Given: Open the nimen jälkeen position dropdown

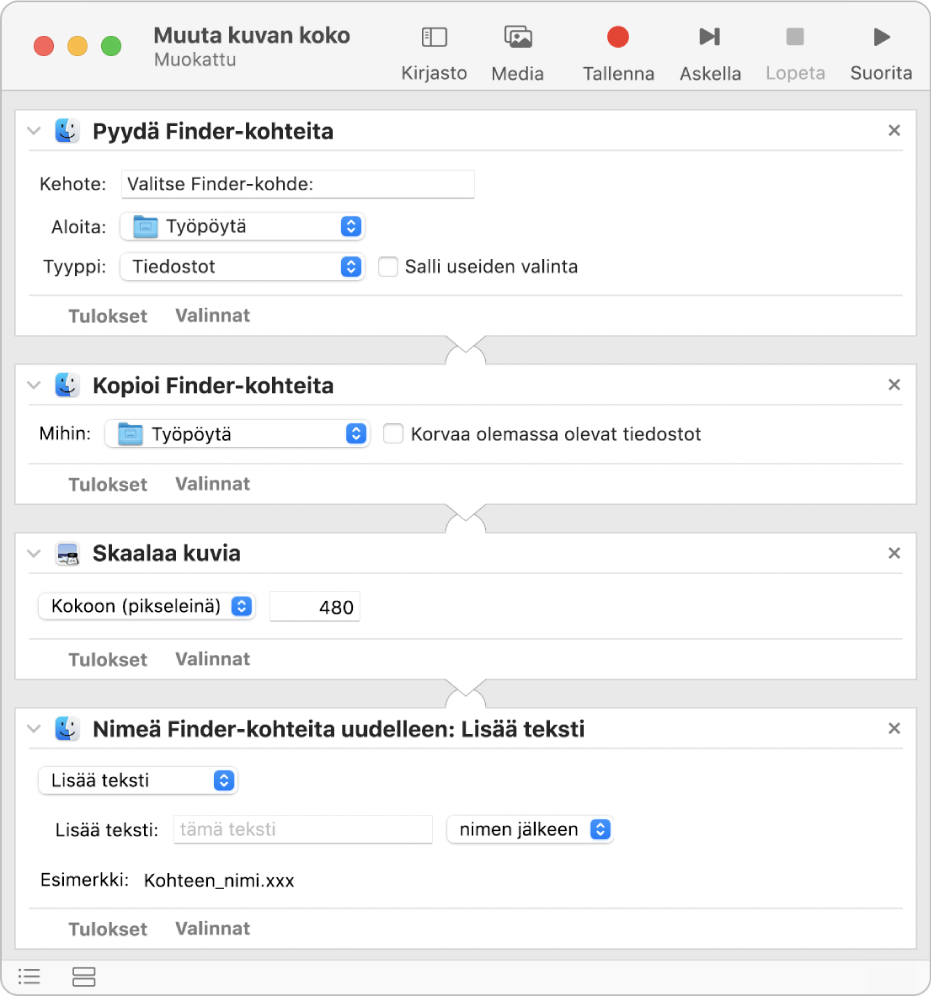Looking at the screenshot, I should point(529,829).
